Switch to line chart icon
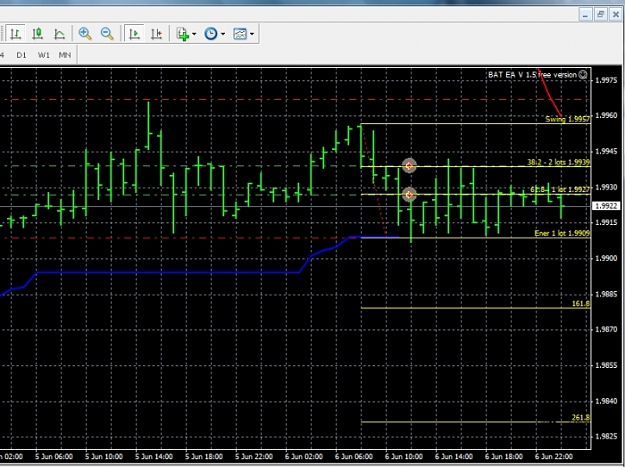This screenshot has height=467, width=625. 59,33
